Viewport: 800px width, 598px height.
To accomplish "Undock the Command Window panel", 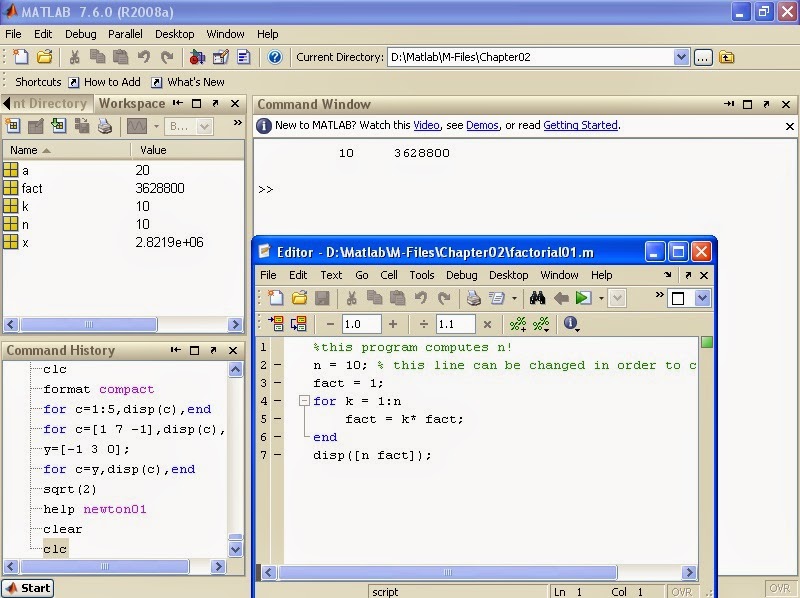I will (x=766, y=104).
